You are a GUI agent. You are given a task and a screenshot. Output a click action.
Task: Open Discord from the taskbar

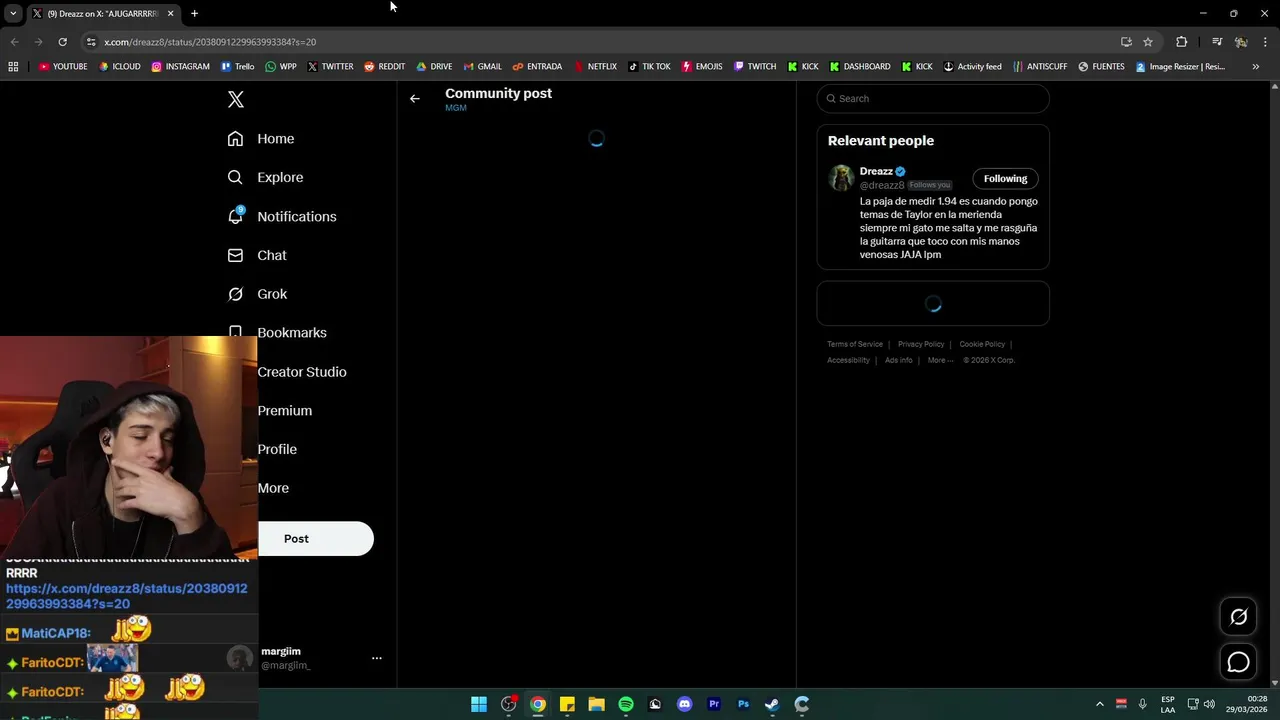pos(684,704)
